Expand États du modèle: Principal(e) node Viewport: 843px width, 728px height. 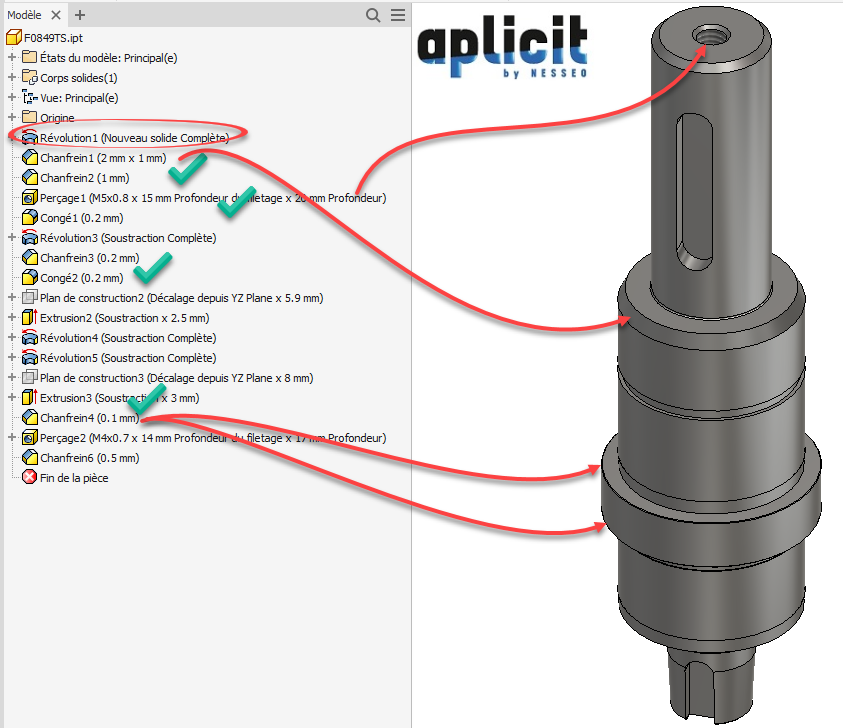[x=12, y=57]
